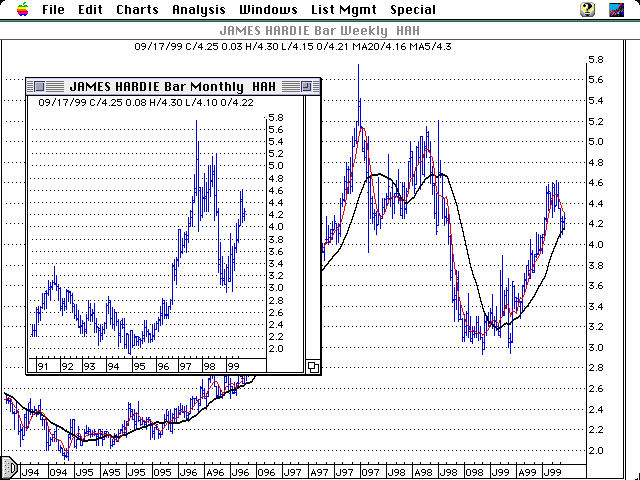The image size is (640, 480).
Task: Click the A98 date label
Action: pos(423,473)
